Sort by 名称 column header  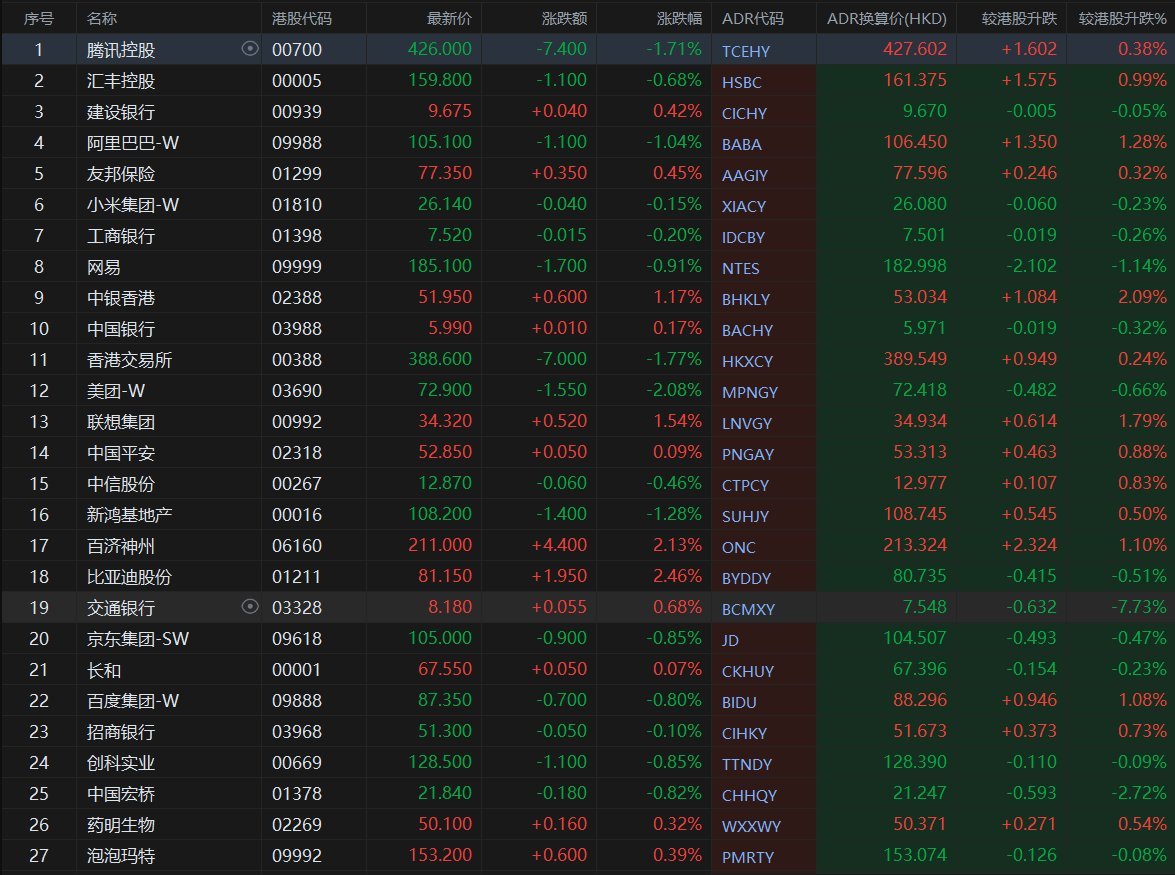102,19
